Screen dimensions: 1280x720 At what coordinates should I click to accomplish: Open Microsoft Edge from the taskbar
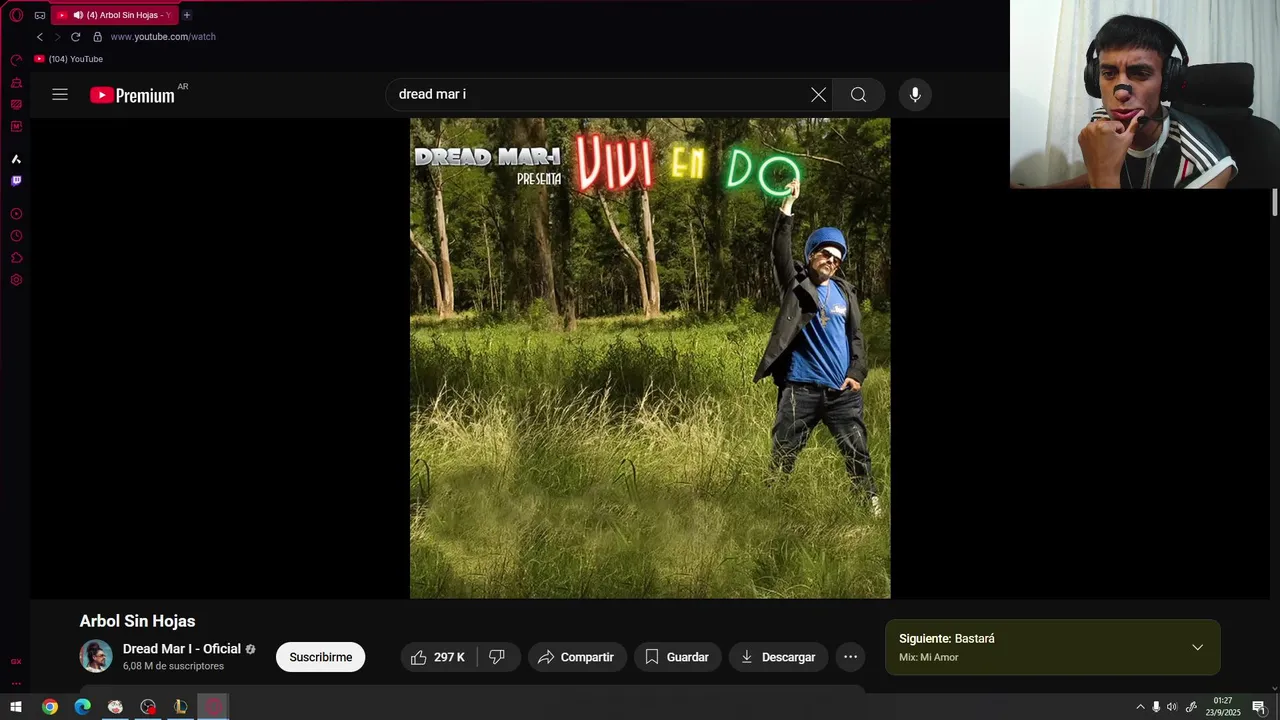(x=83, y=707)
